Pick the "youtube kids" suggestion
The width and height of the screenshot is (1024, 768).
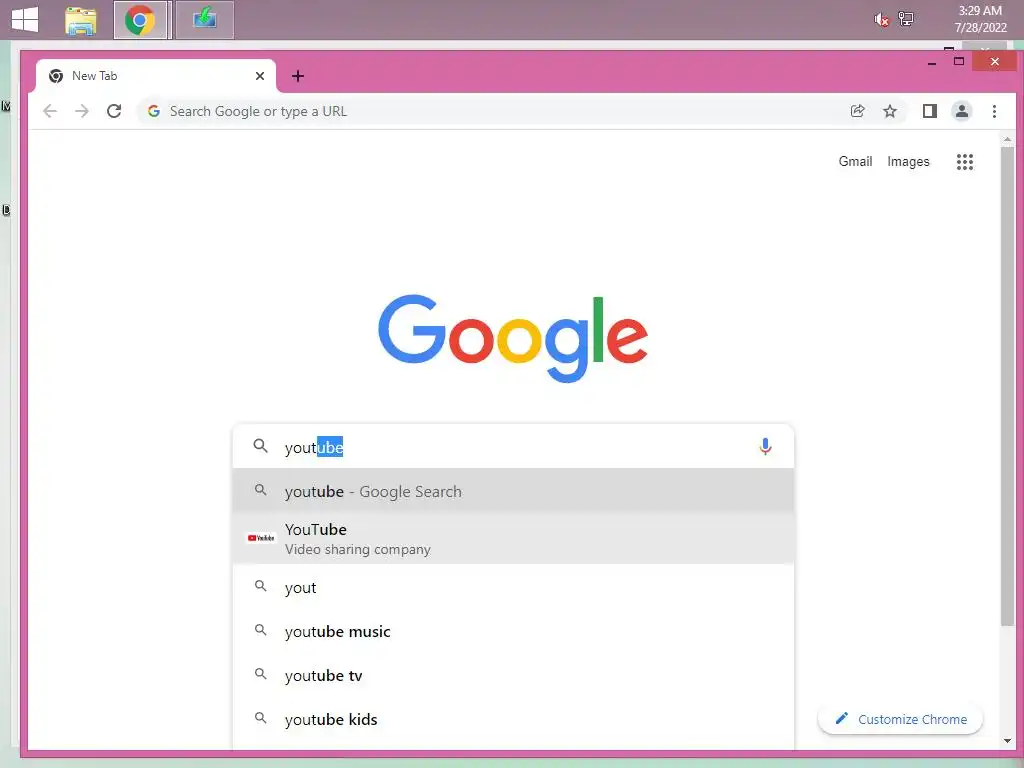pos(513,718)
